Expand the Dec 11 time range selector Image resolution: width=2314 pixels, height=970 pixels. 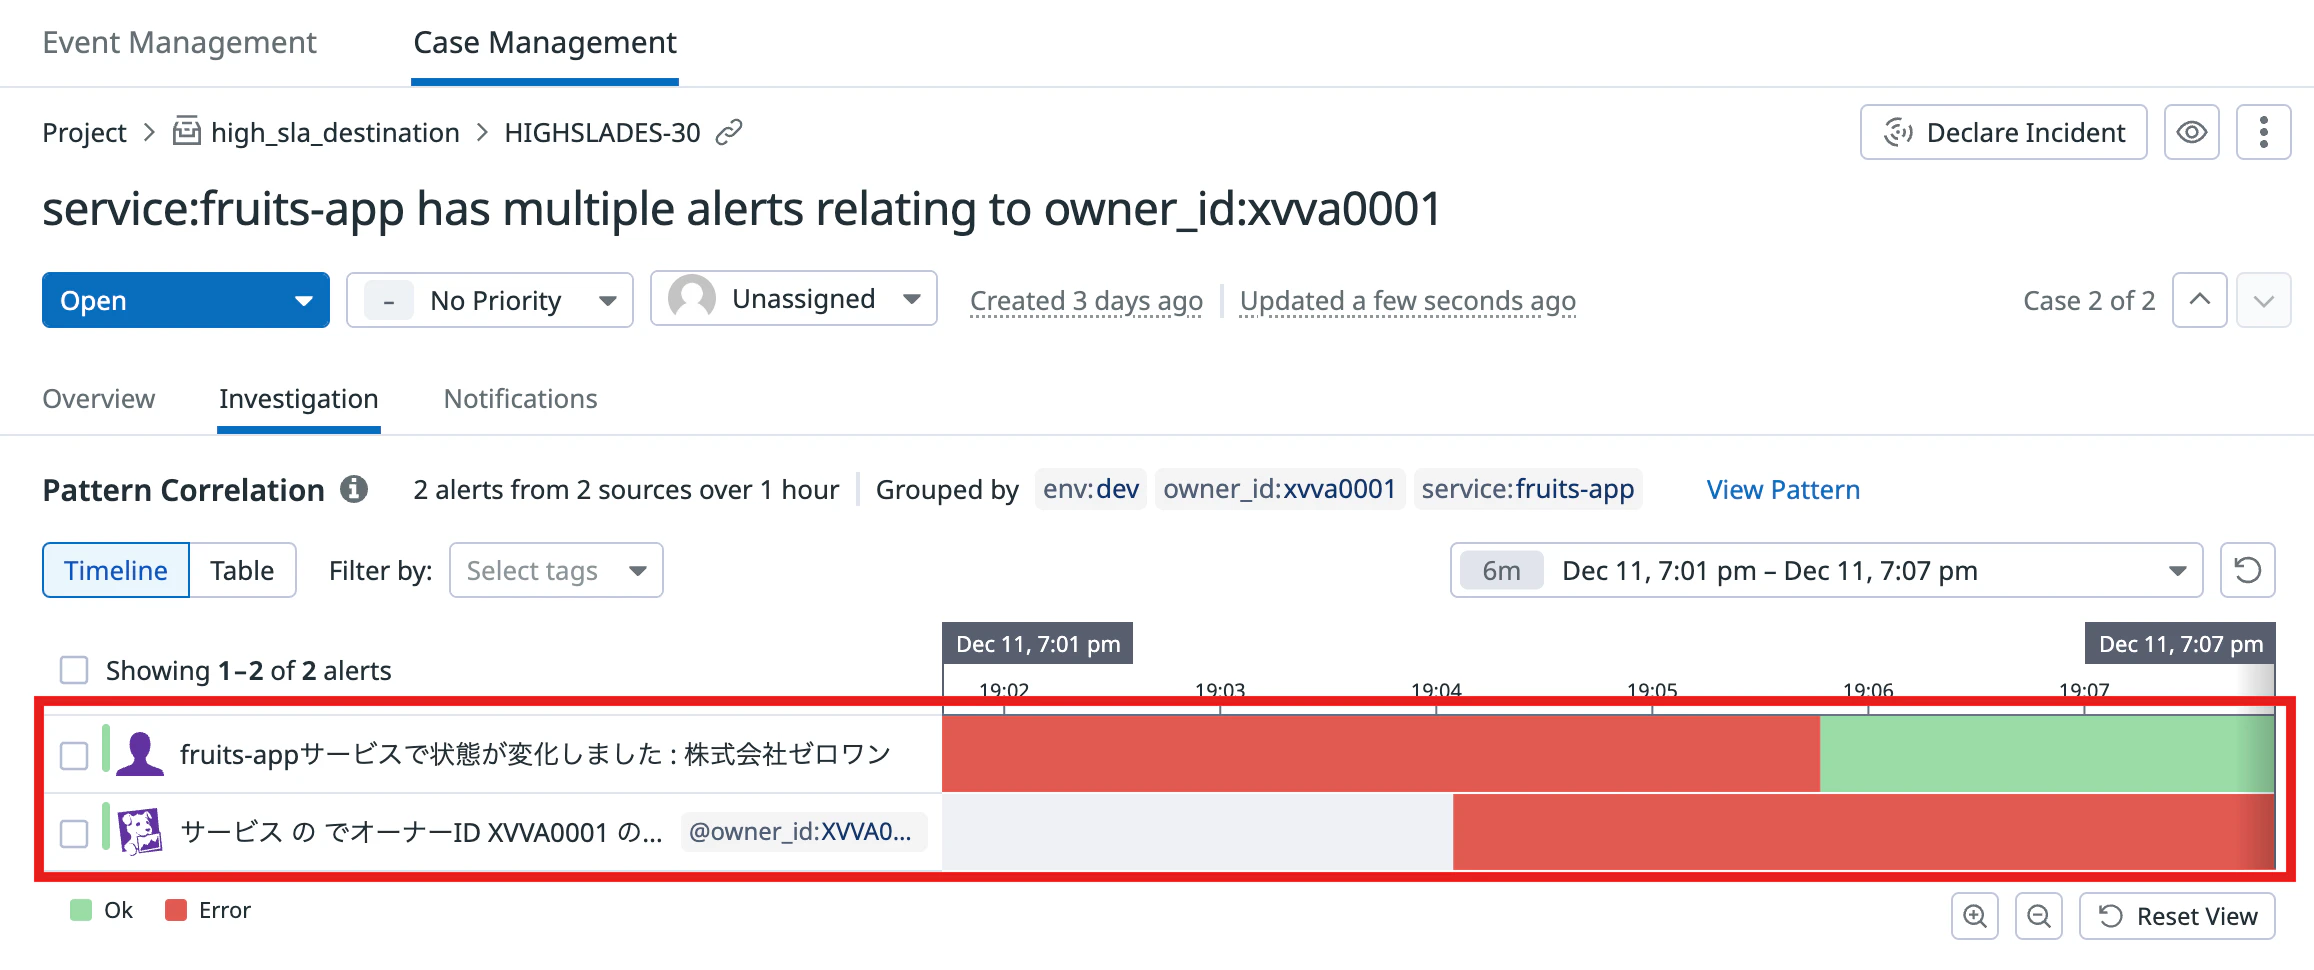(1827, 570)
